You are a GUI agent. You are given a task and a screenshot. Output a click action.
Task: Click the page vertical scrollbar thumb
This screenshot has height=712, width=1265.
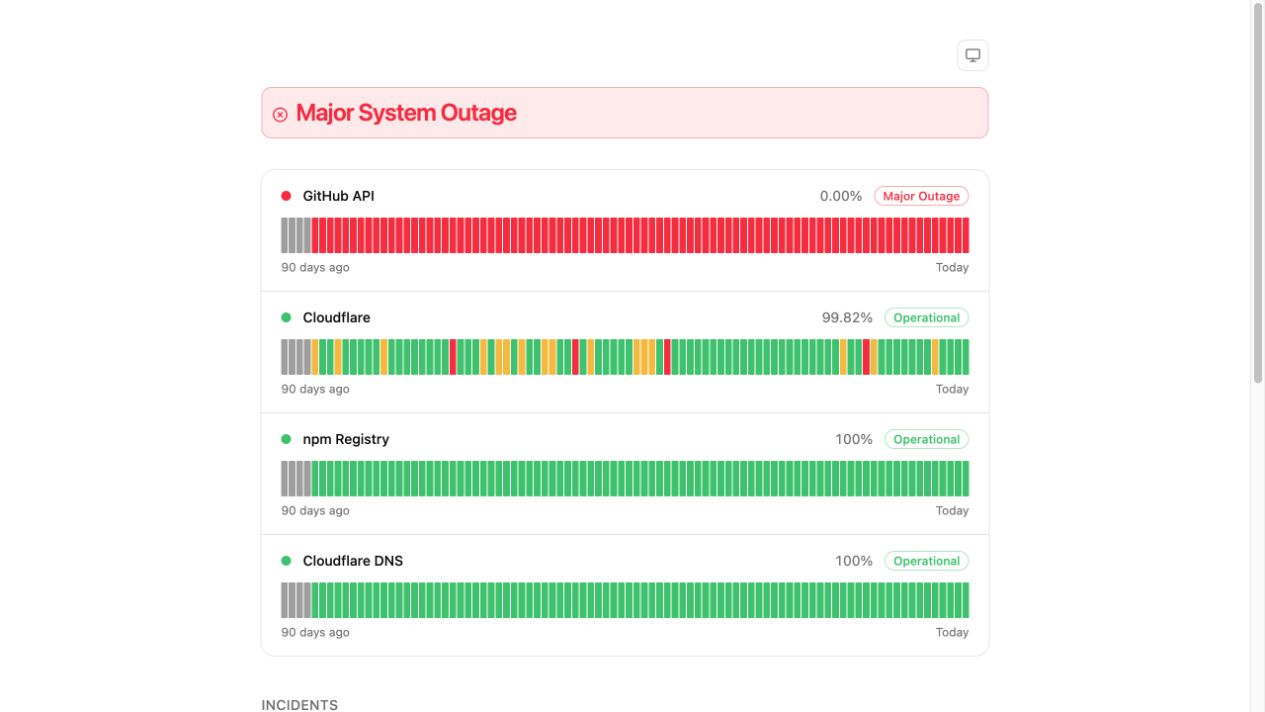coord(1258,192)
